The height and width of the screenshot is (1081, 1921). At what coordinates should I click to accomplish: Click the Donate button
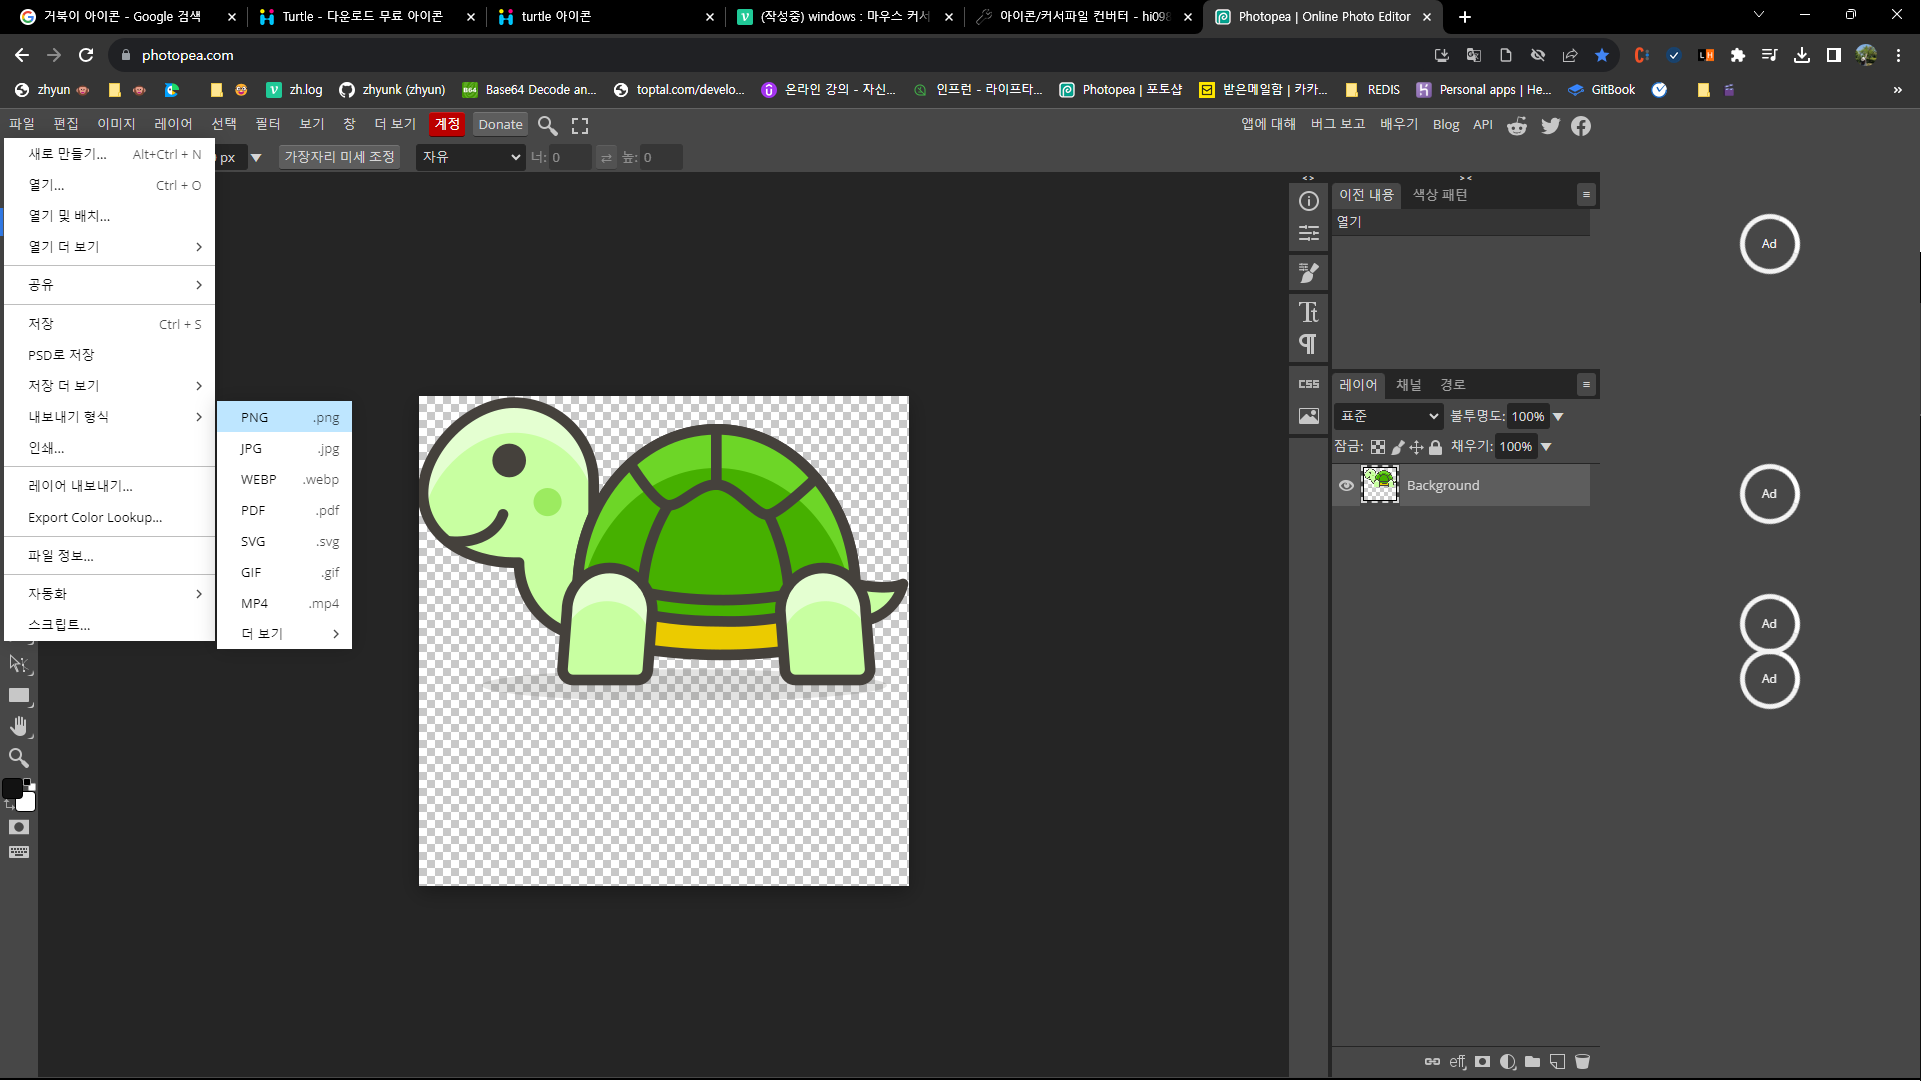click(x=500, y=125)
